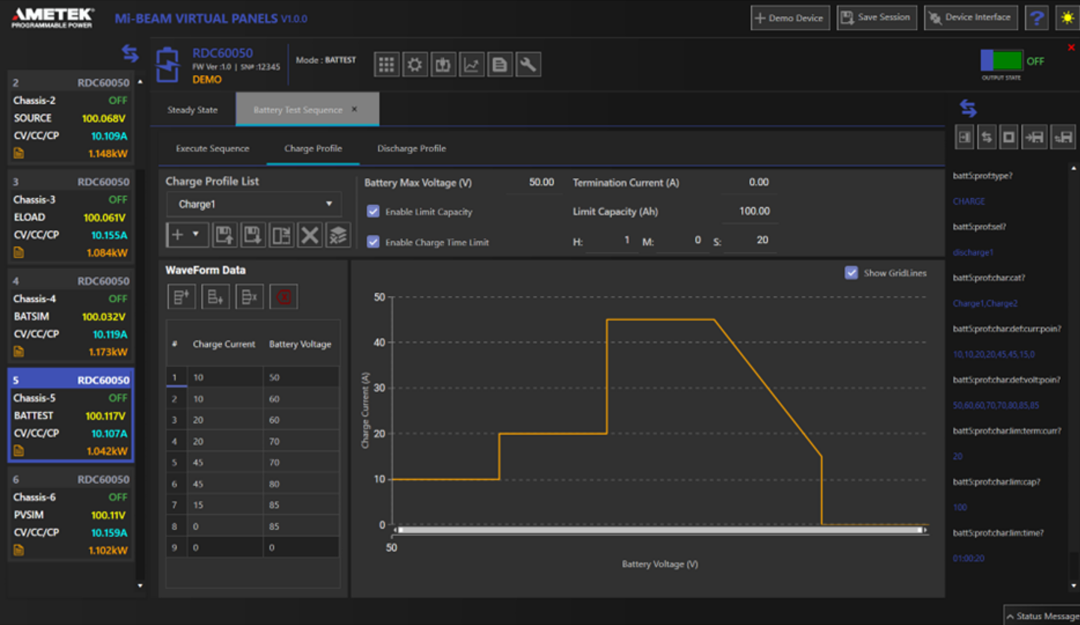Click the square stop icon in command panel
1080x625 pixels.
tap(1008, 137)
